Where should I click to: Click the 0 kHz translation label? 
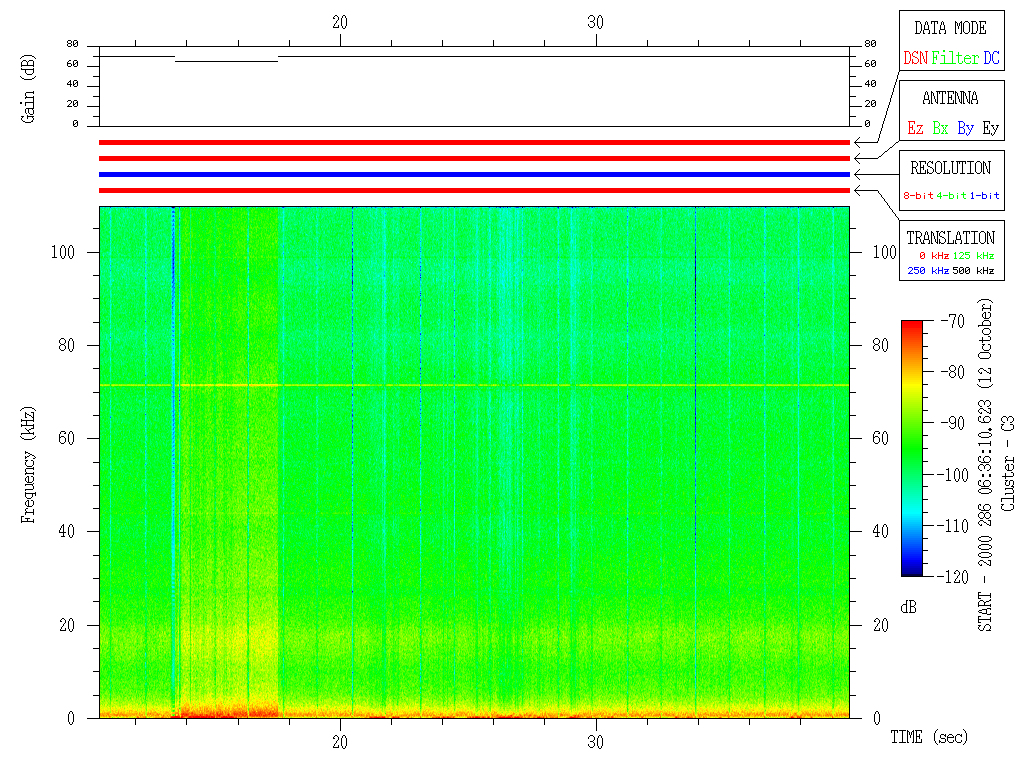tap(934, 257)
